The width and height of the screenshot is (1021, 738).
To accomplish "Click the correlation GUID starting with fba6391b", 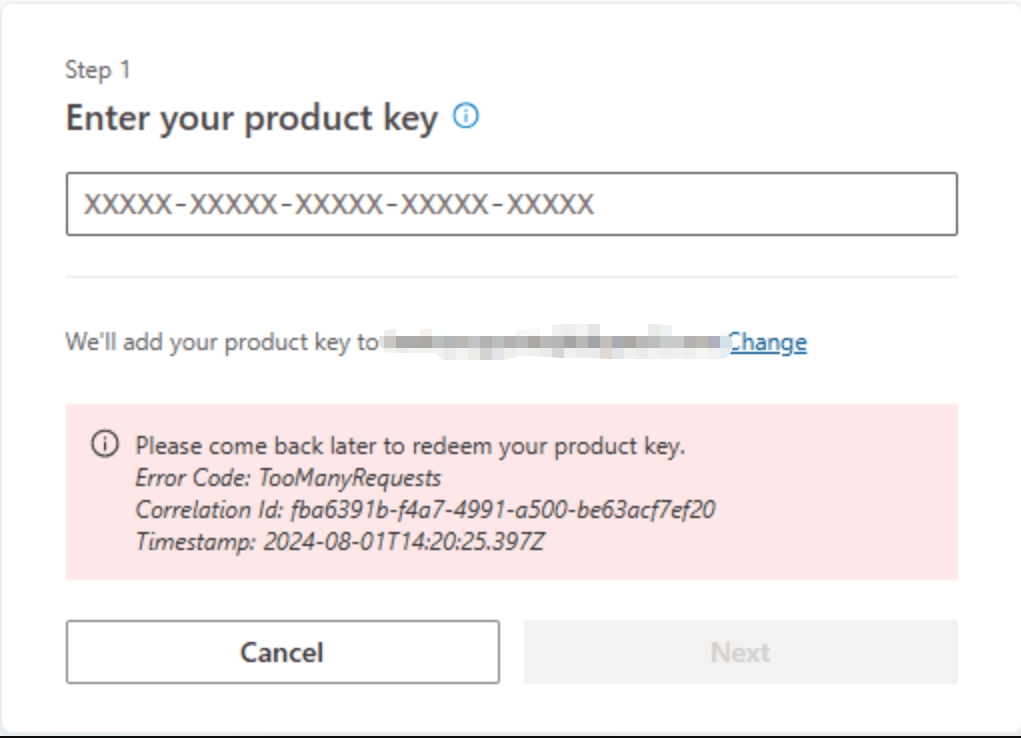I will click(x=503, y=509).
